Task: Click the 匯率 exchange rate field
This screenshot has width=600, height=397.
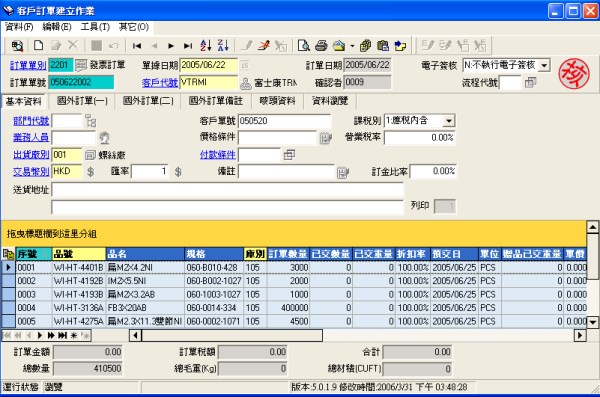Action: point(150,171)
